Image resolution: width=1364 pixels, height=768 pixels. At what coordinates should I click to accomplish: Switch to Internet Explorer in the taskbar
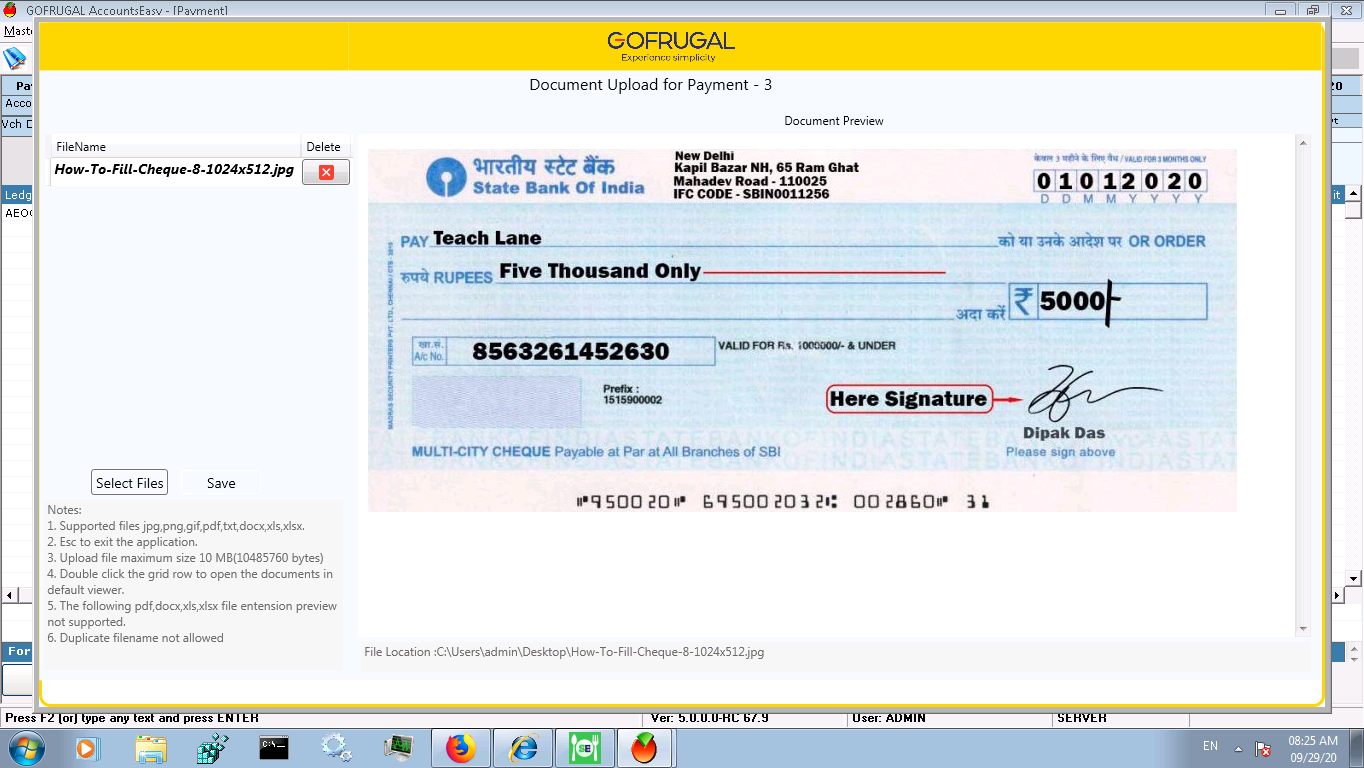tap(522, 748)
